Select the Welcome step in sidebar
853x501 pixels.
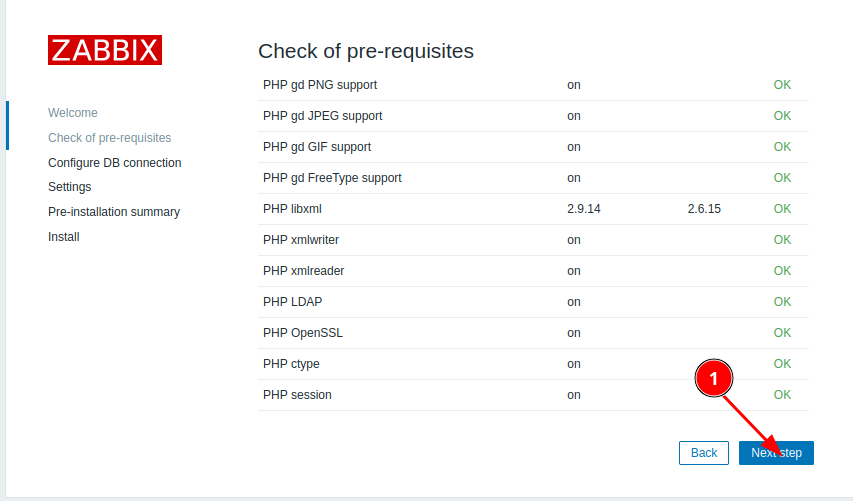[73, 113]
